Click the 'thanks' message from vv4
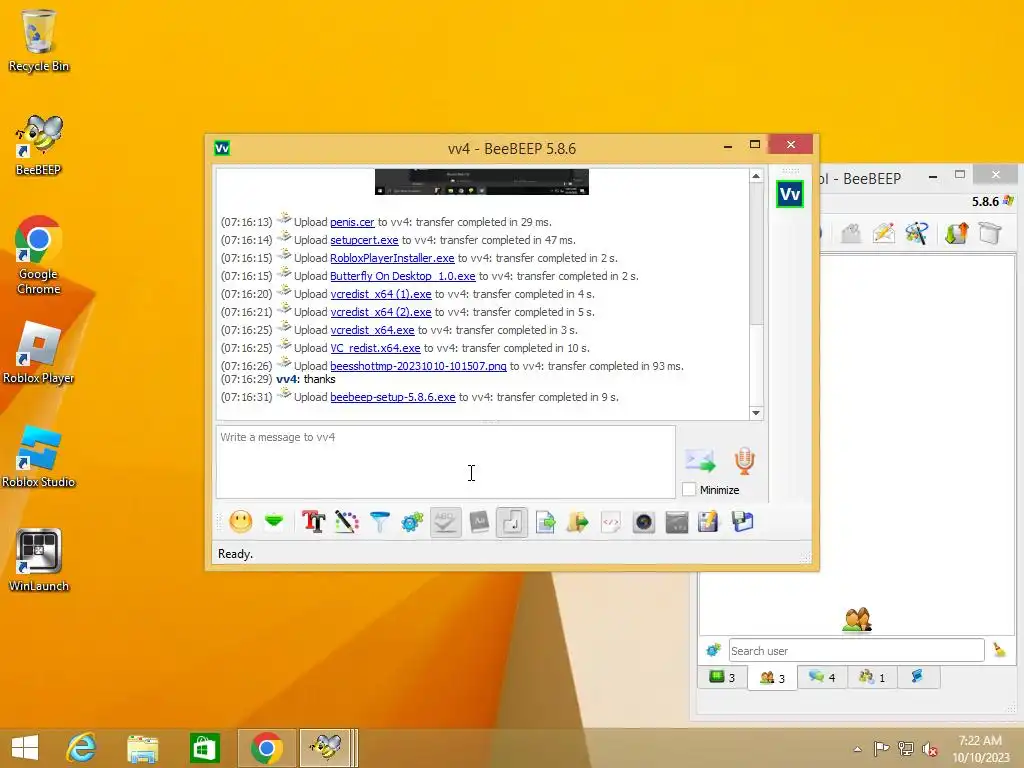Viewport: 1024px width, 768px height. tap(319, 379)
